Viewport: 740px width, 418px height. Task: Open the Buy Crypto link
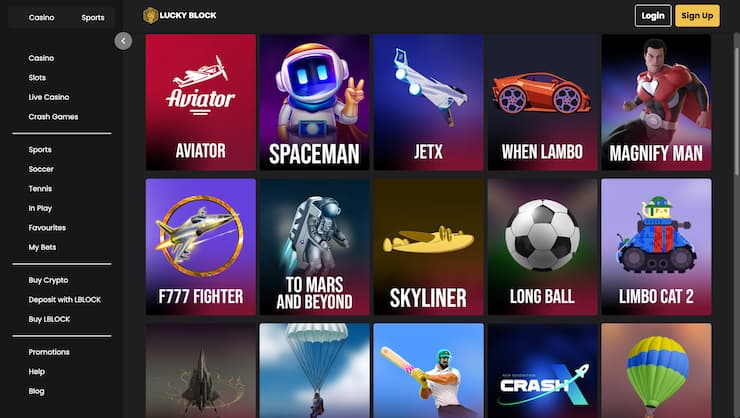pos(48,280)
